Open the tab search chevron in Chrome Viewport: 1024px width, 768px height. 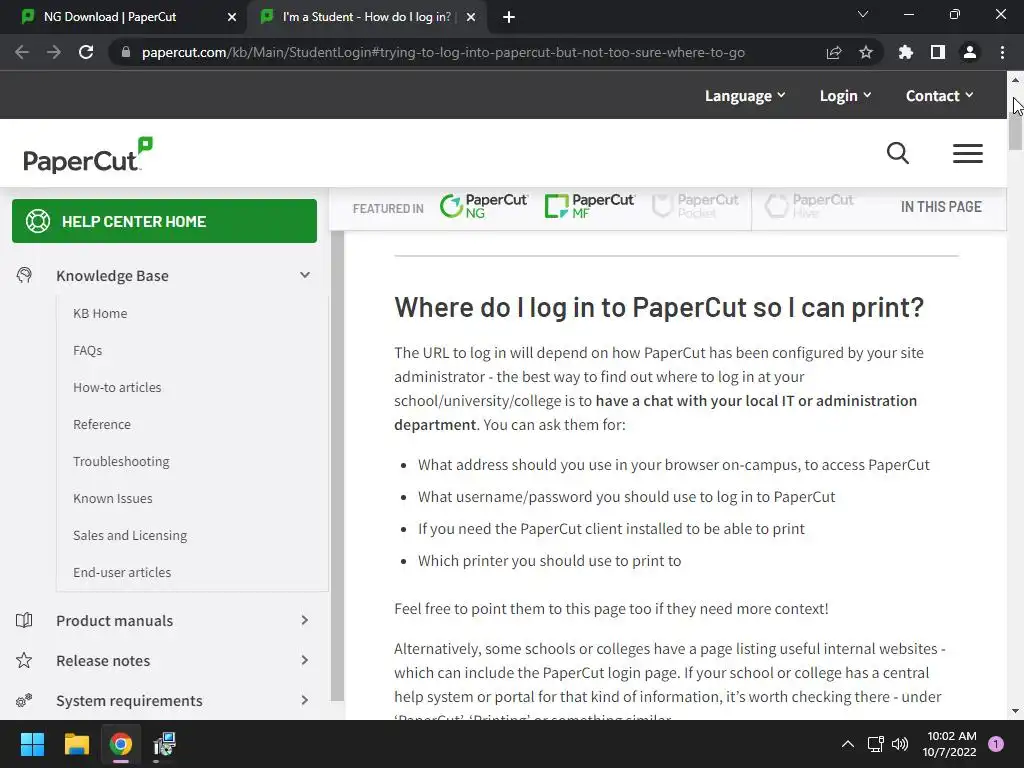pyautogui.click(x=863, y=14)
